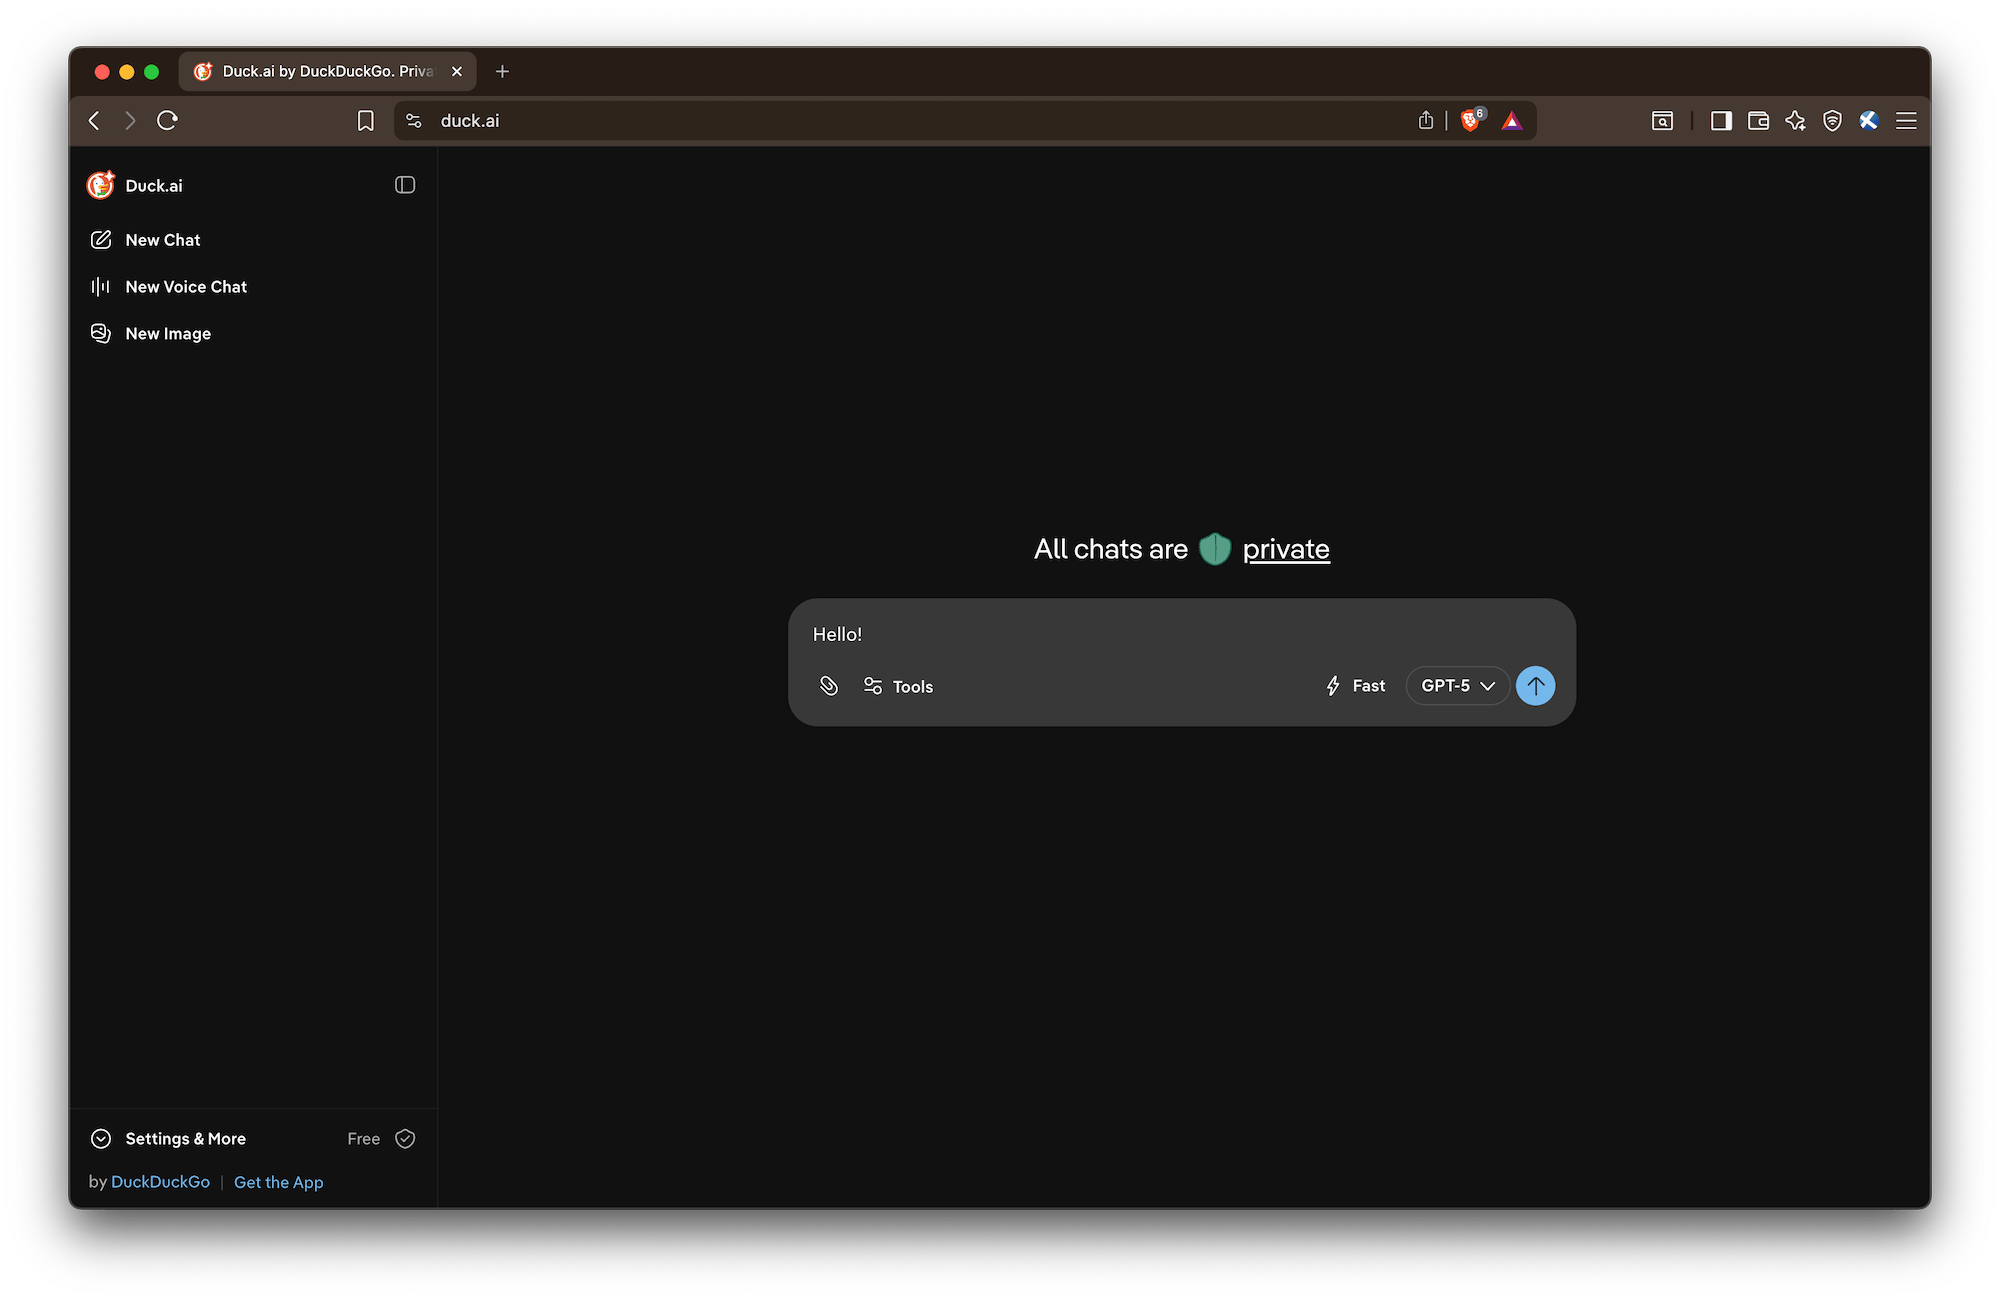Open Brave Shields icon
This screenshot has width=2000, height=1300.
click(x=1472, y=121)
